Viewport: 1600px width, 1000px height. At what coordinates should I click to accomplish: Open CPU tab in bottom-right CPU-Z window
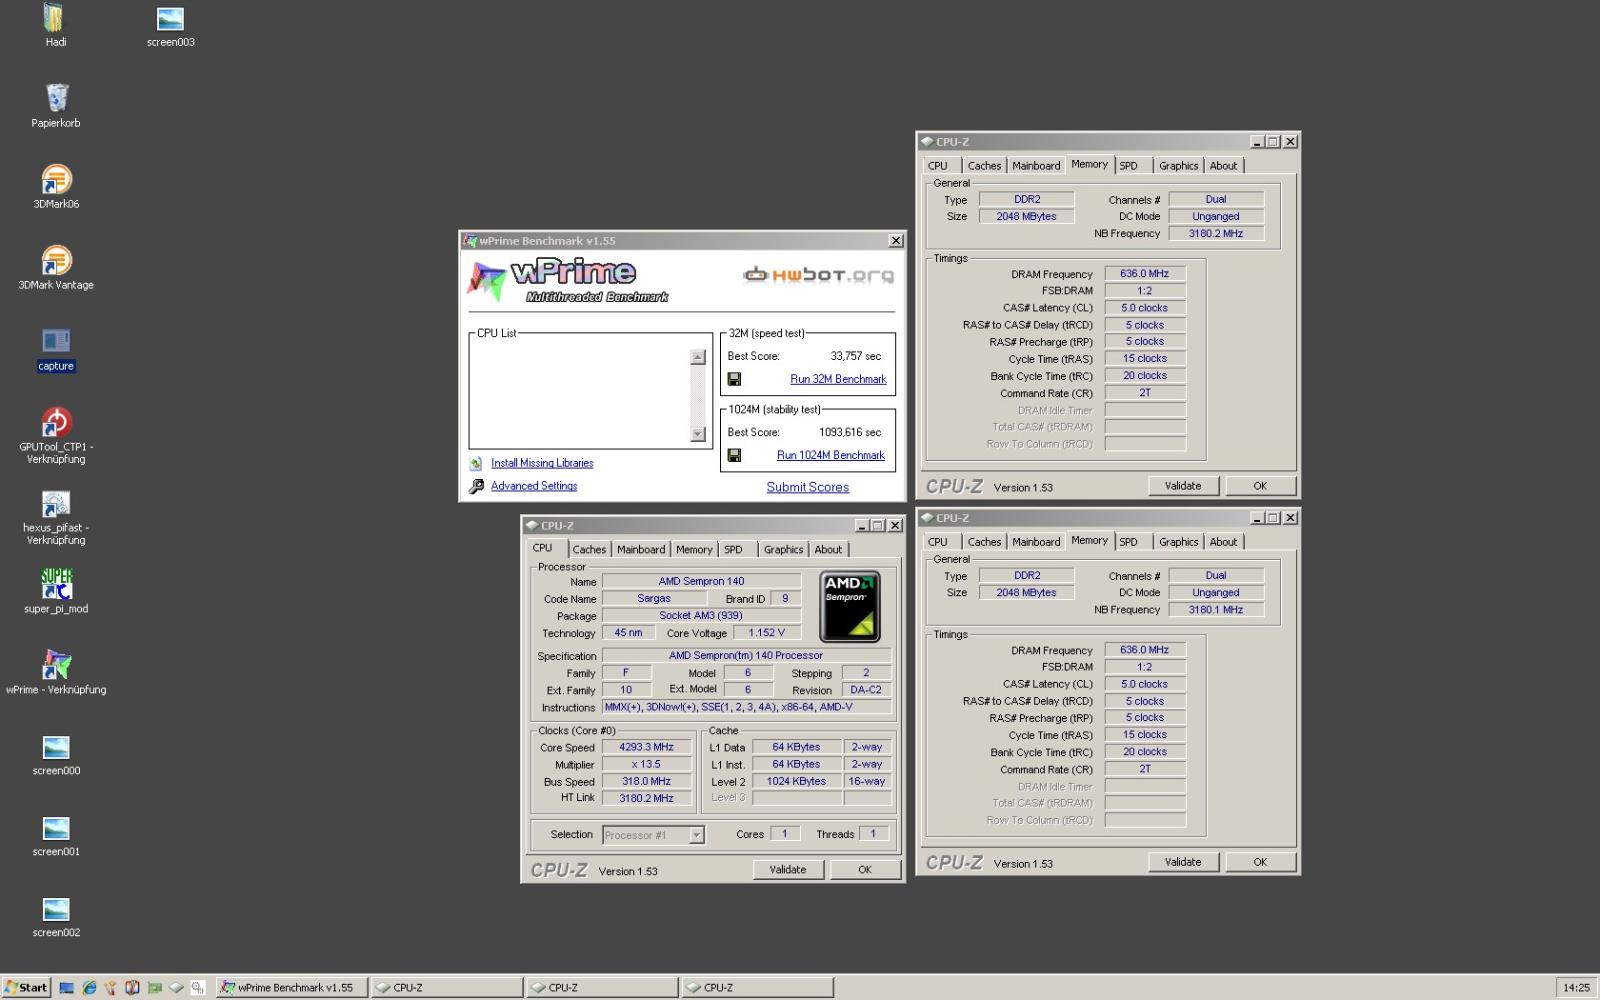click(938, 542)
